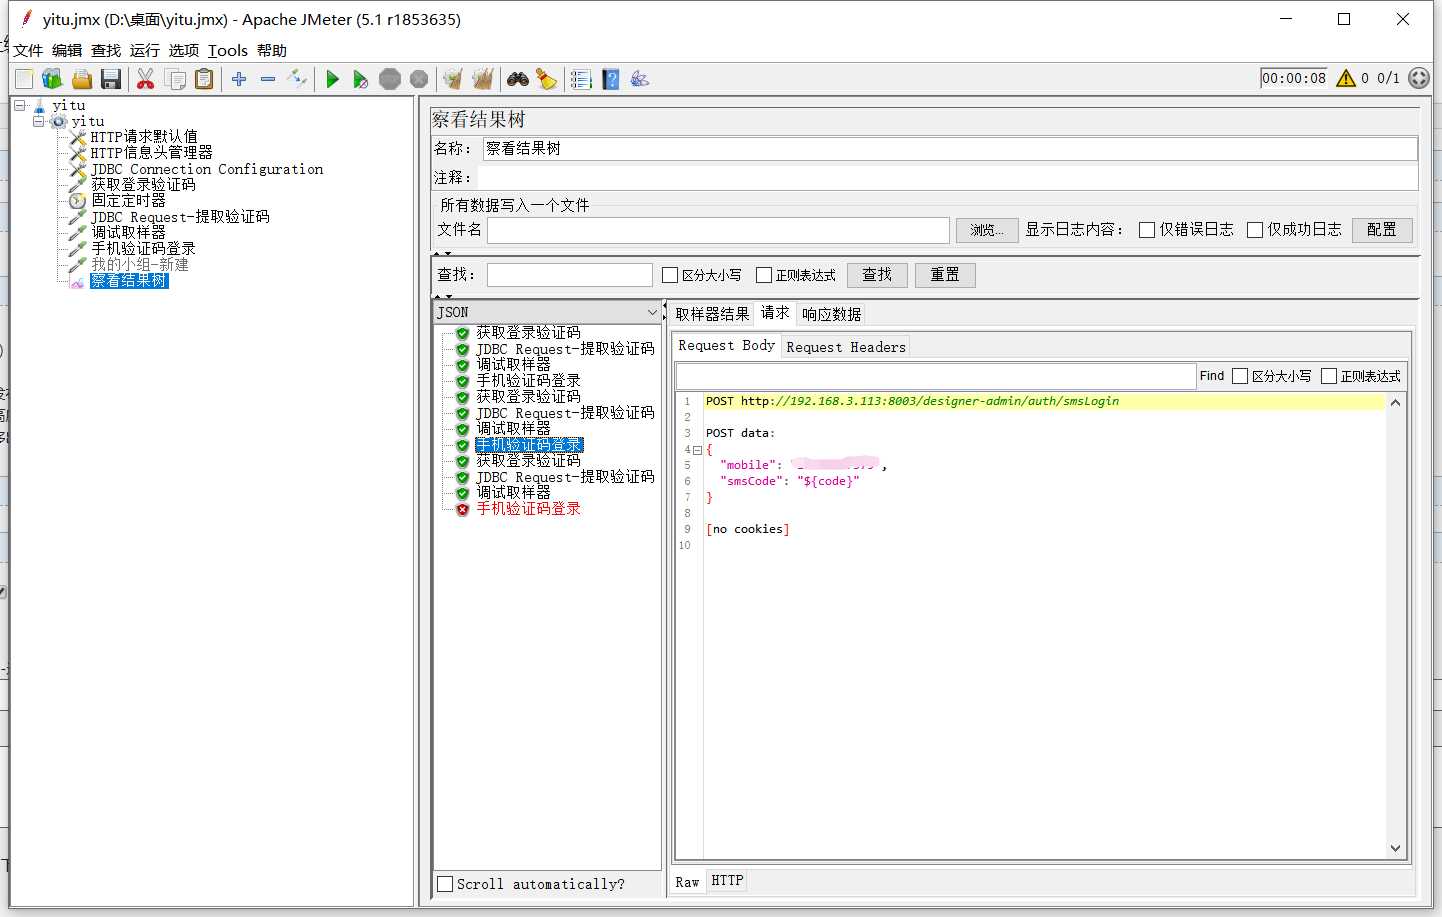Clear results with single broom icon

453,79
